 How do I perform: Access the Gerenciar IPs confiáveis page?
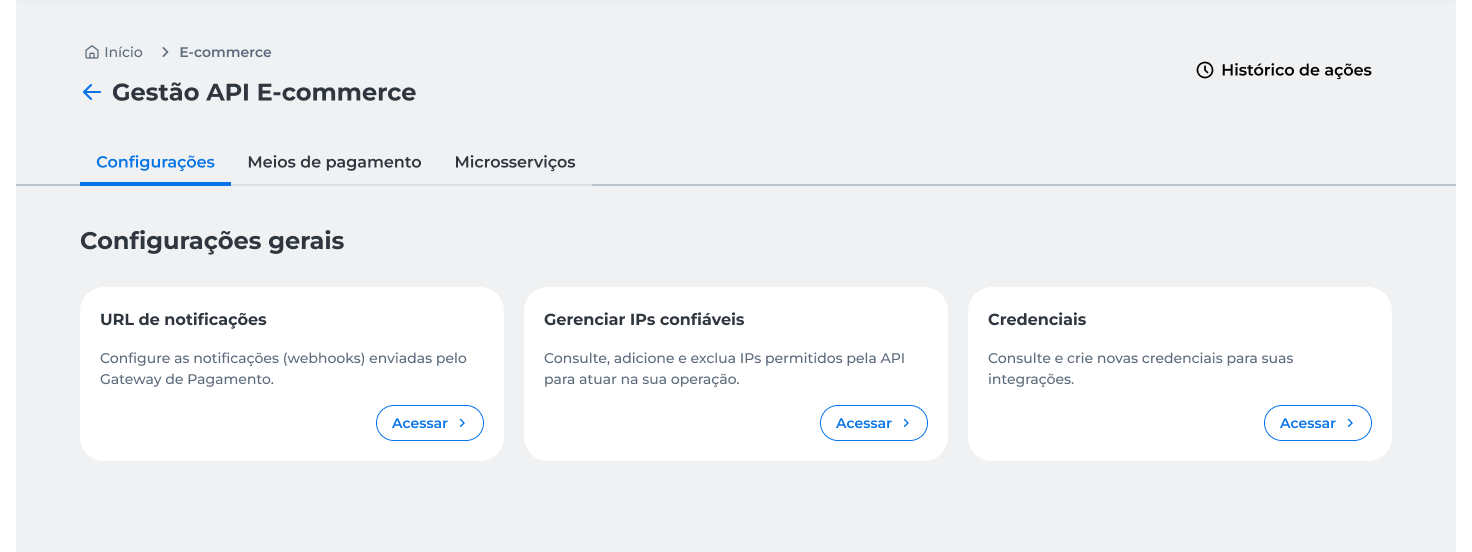874,423
